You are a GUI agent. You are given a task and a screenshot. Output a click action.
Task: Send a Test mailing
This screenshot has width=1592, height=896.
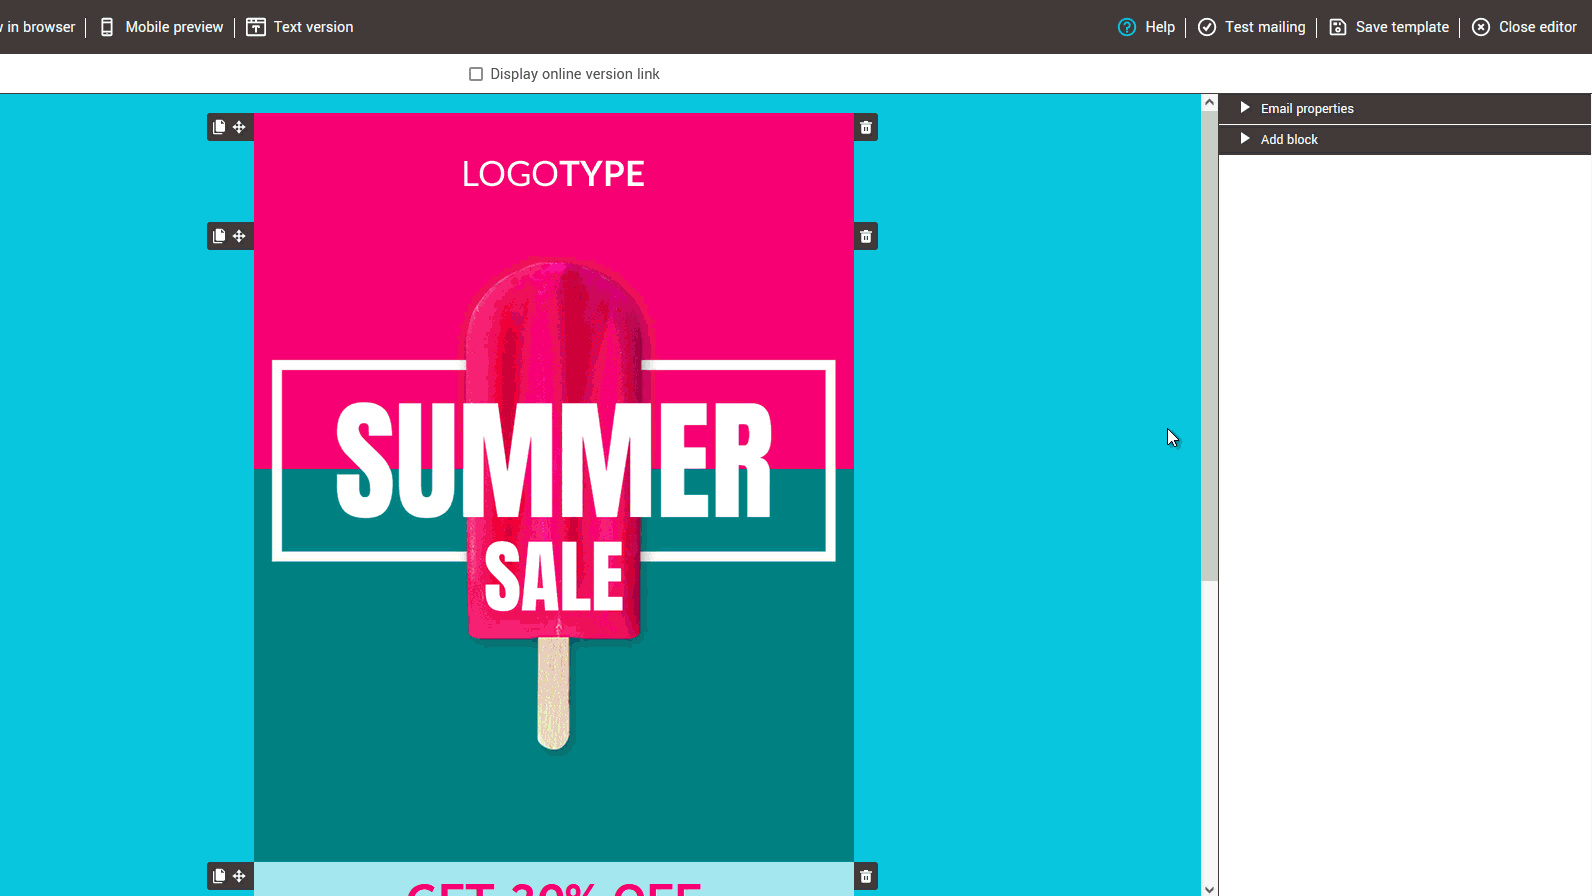coord(1252,27)
